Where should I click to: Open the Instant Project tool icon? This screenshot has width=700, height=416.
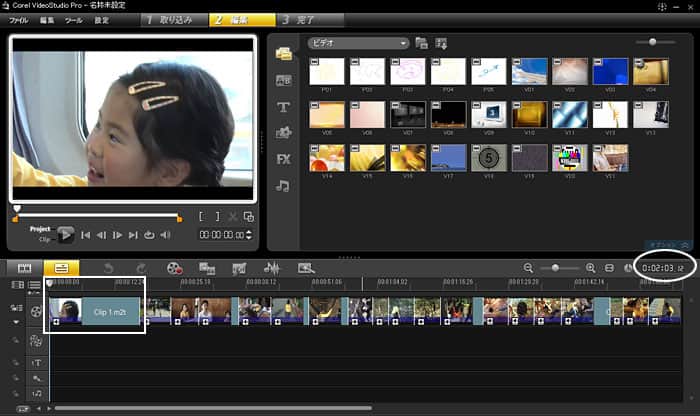pyautogui.click(x=306, y=268)
